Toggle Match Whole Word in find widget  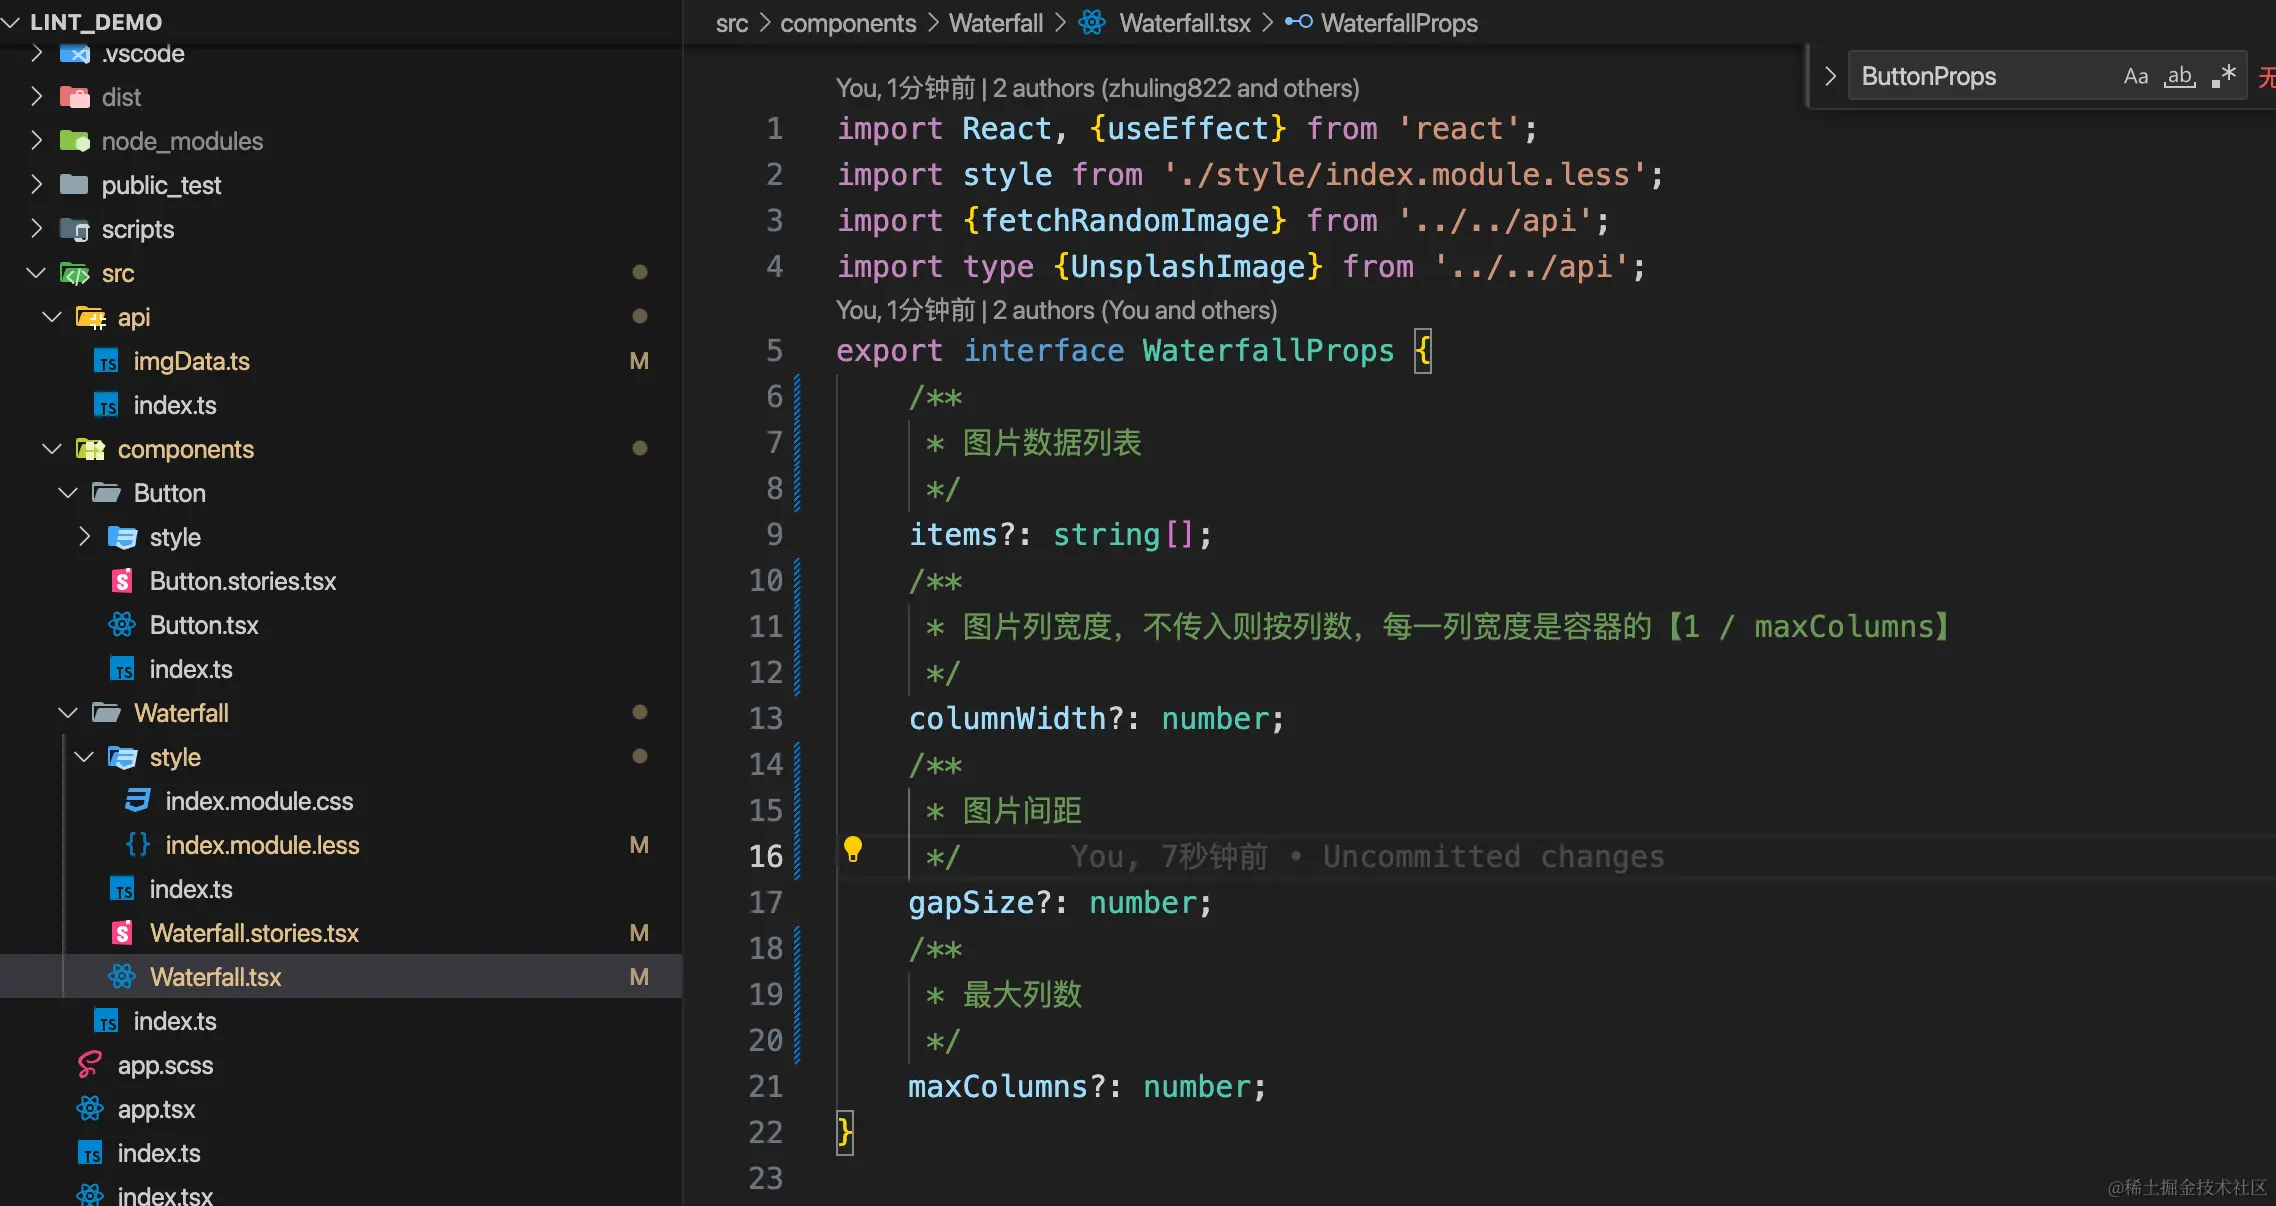click(2179, 77)
